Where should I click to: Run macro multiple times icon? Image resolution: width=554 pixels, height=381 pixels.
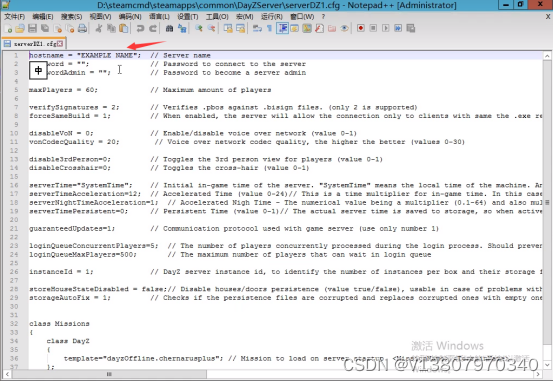coord(398,28)
